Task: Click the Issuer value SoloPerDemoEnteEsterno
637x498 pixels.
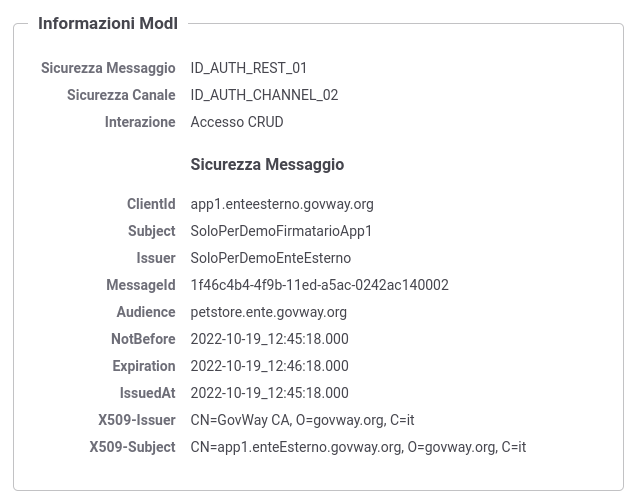Action: point(271,258)
